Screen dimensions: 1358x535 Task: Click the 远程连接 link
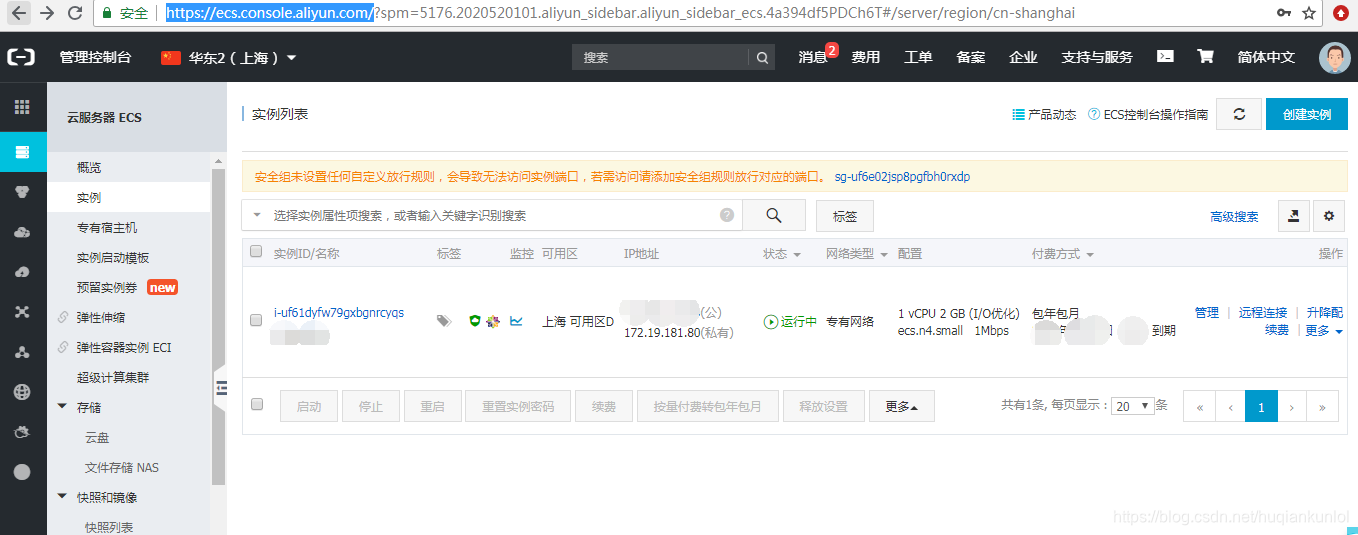[1263, 313]
